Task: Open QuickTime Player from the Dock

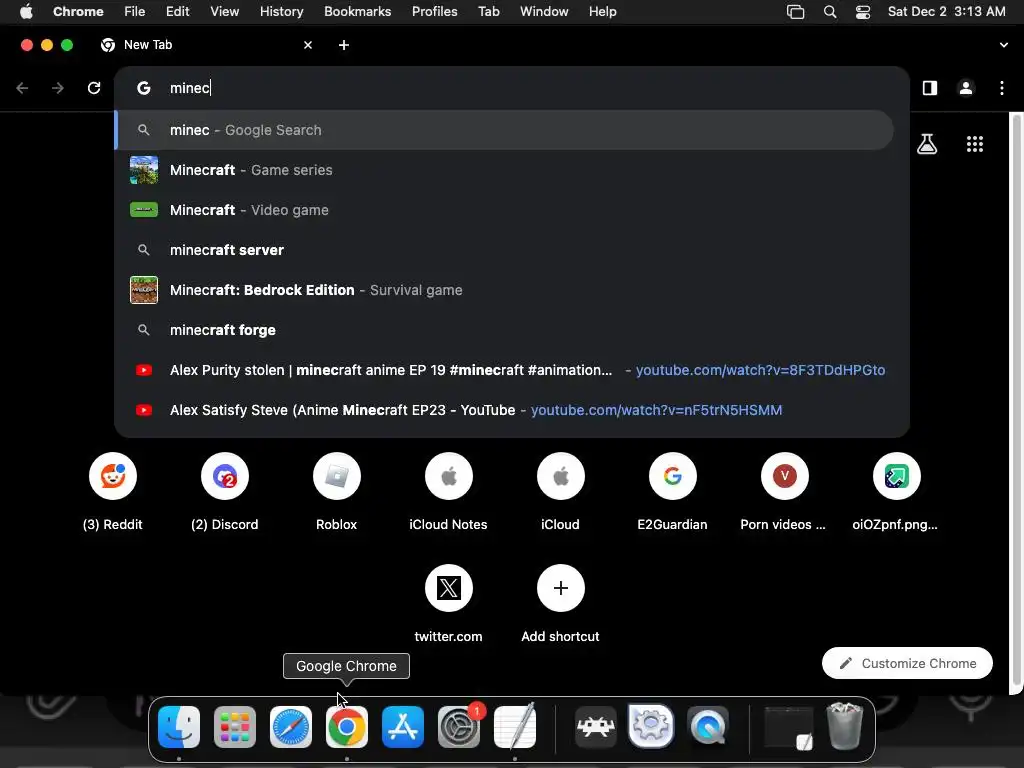Action: coord(708,726)
